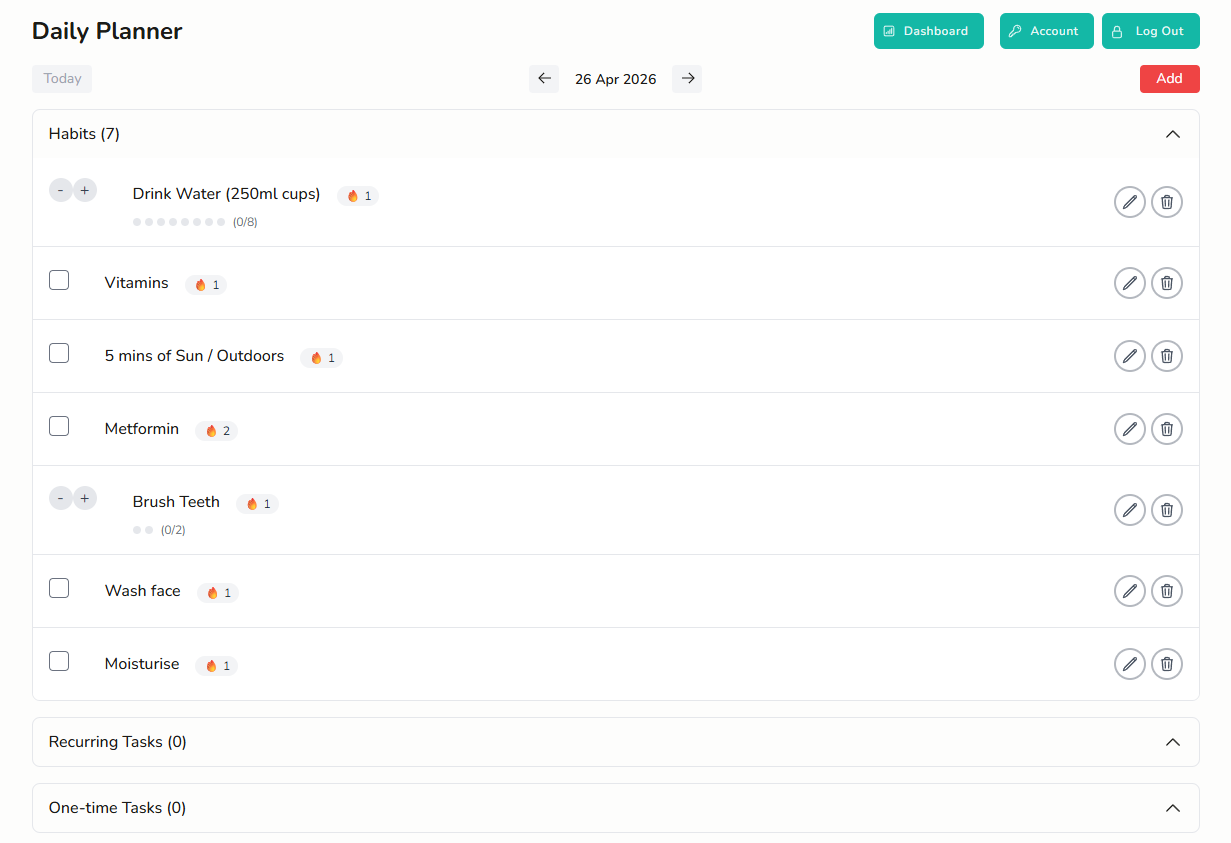The width and height of the screenshot is (1231, 843).
Task: Click the (0/8) water count text
Action: pos(245,222)
